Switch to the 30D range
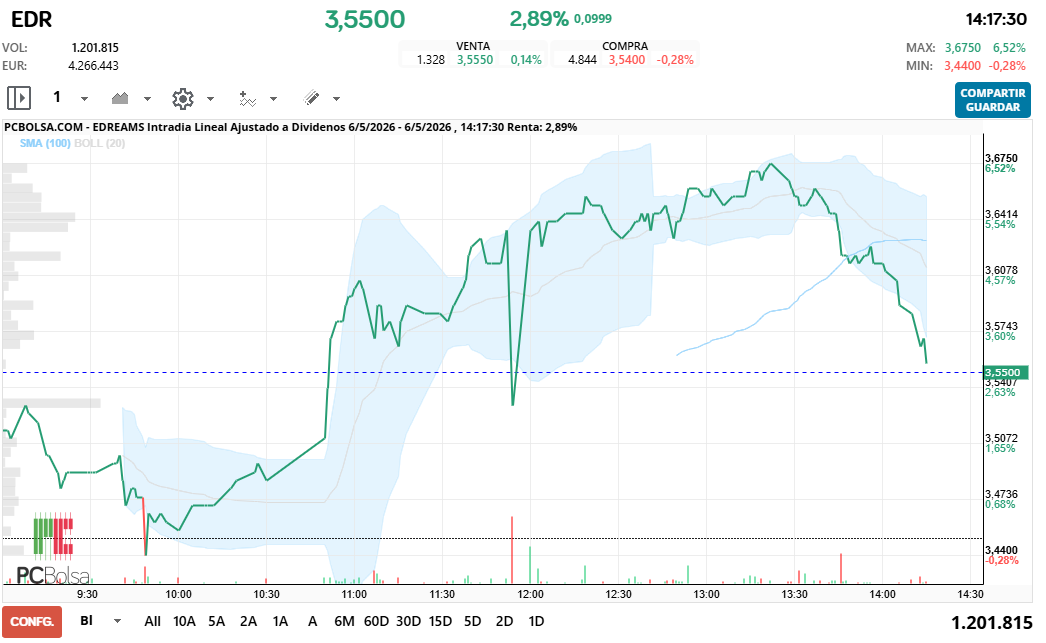 408,622
